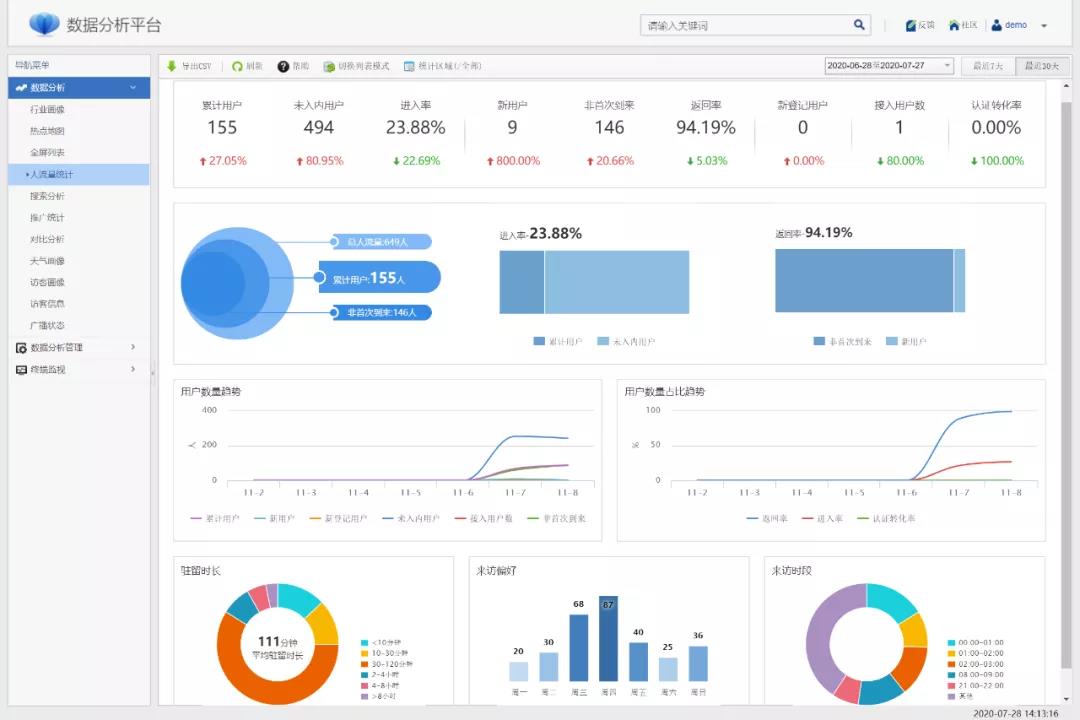
Task: Open 广播状态 in the sidebar menu
Action: [47, 325]
